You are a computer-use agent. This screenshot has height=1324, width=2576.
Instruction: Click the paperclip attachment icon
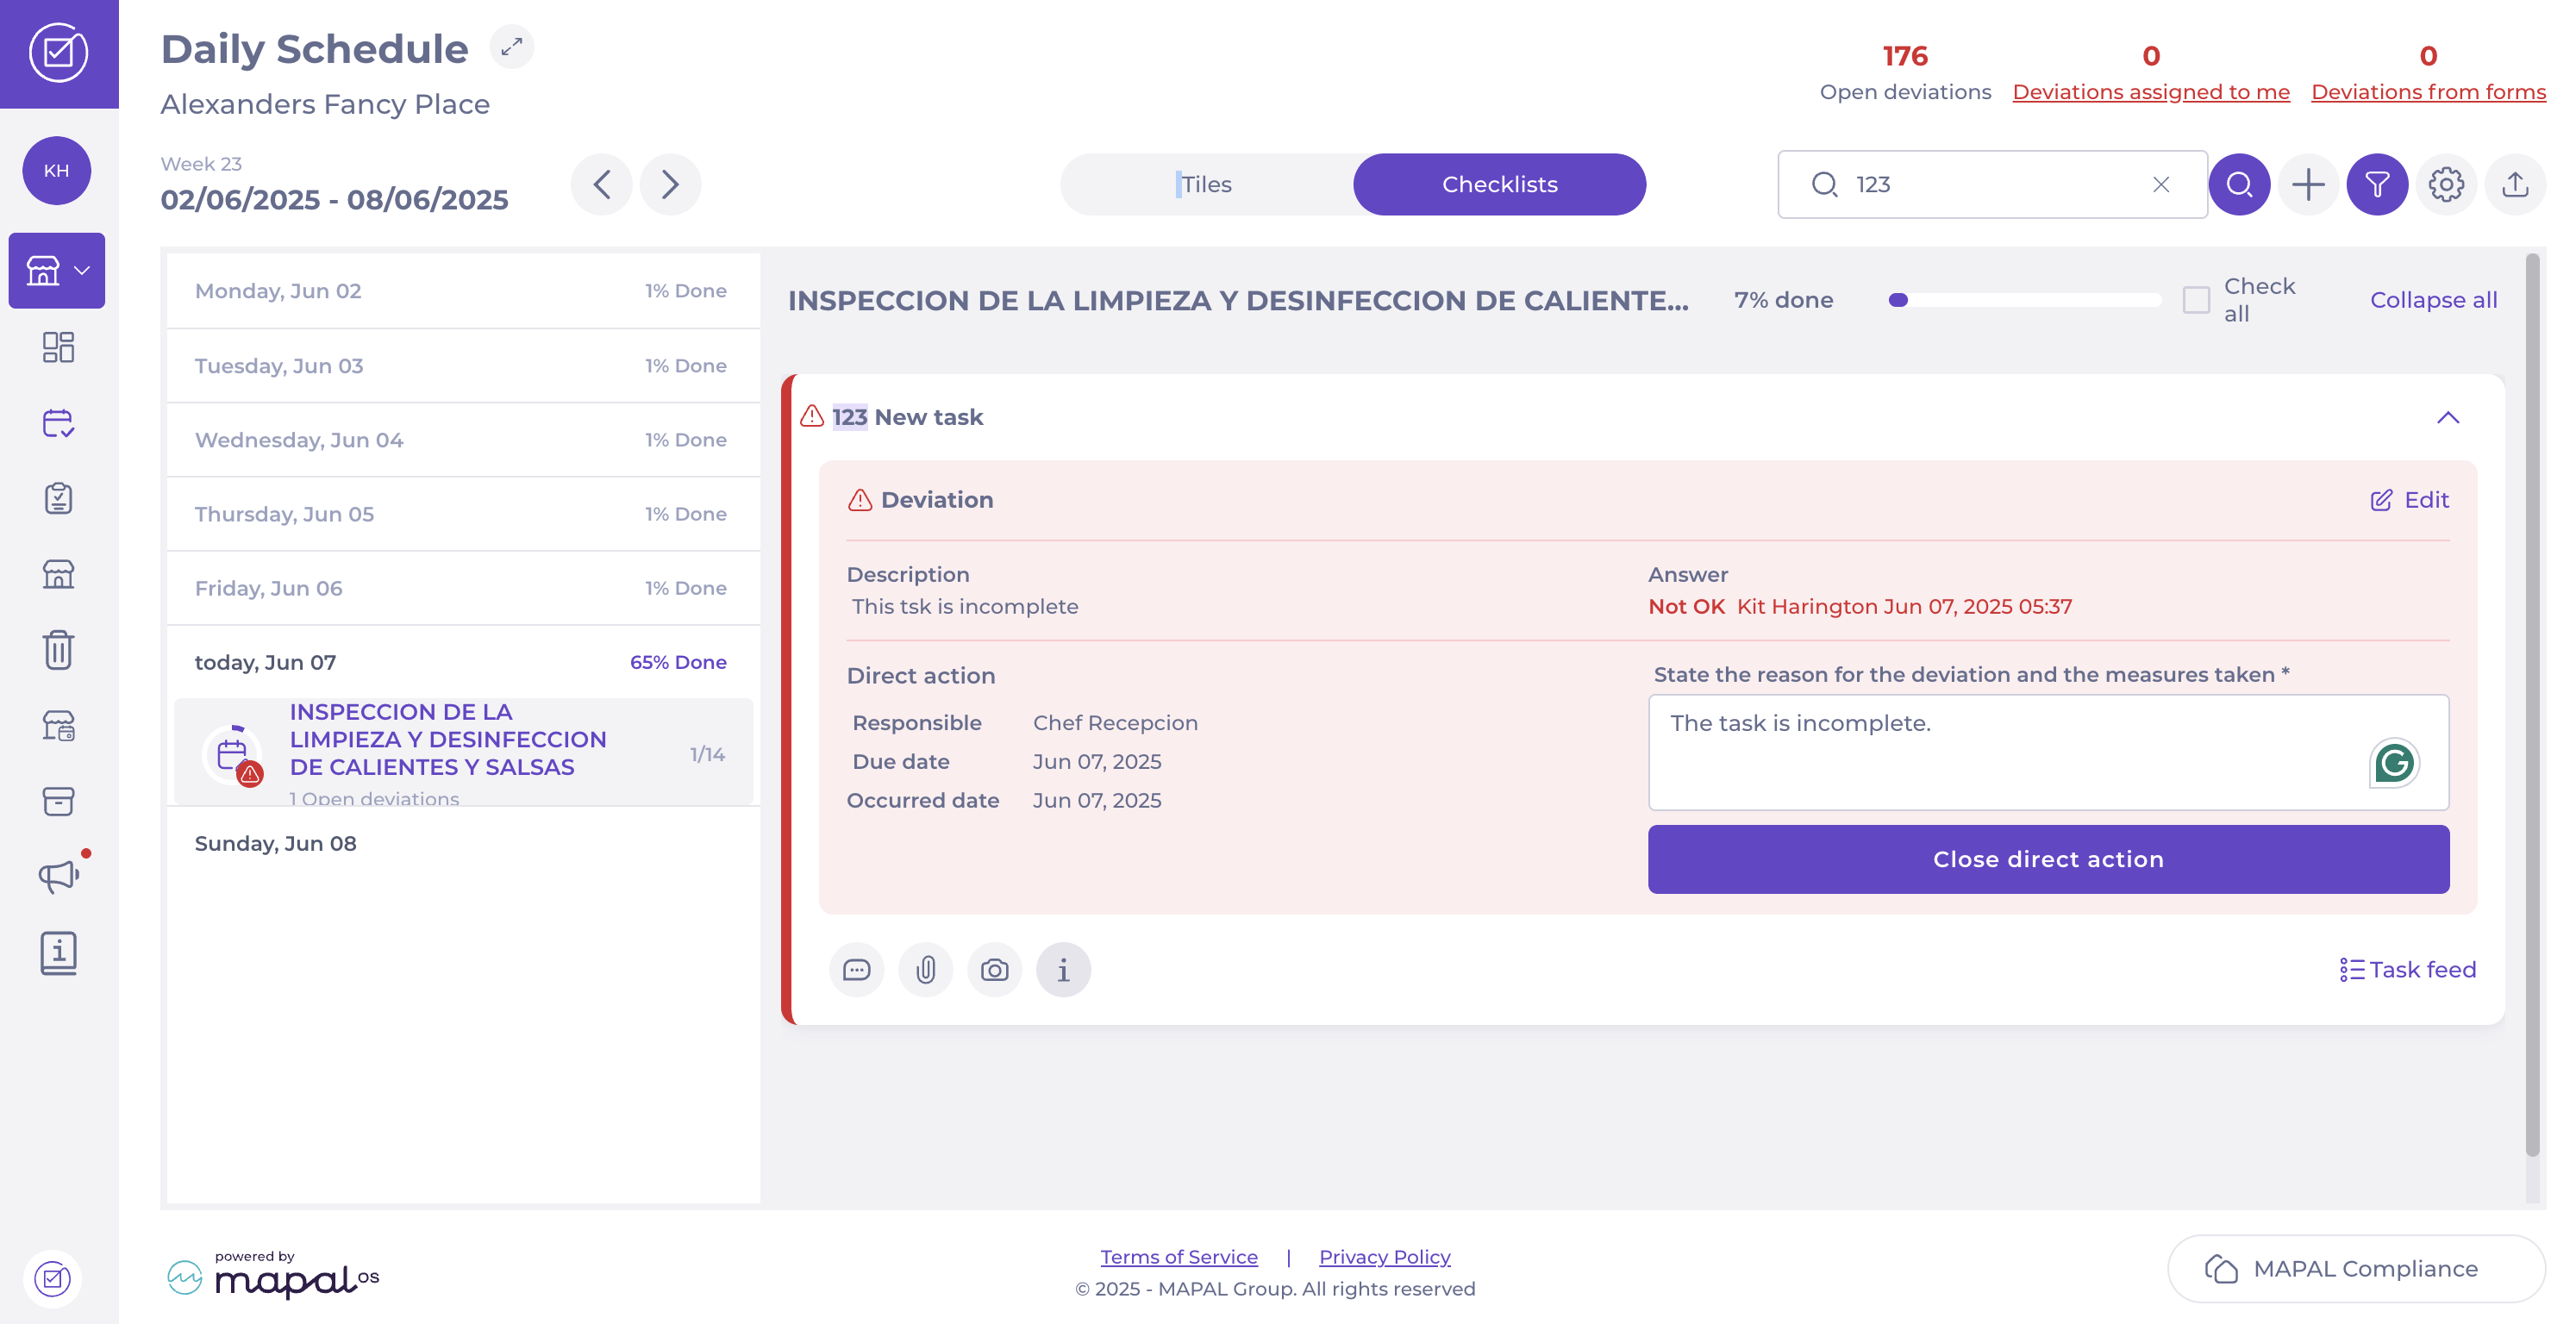(x=925, y=969)
